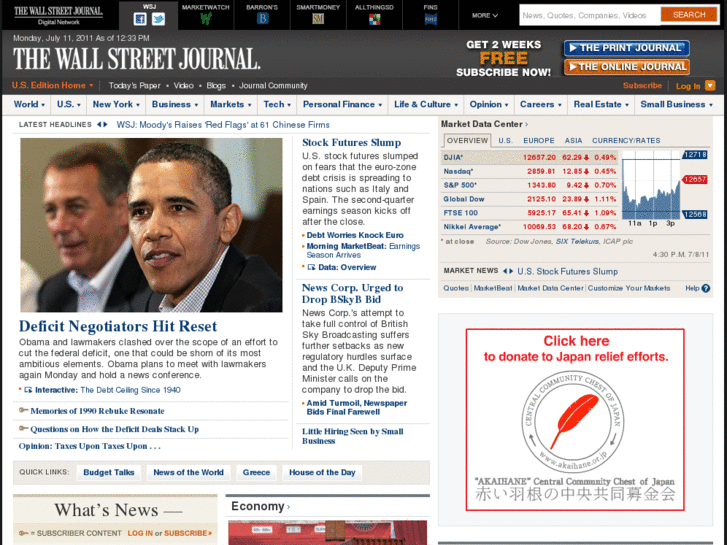Open the WSJ Twitter icon
The width and height of the screenshot is (727, 545).
point(159,19)
